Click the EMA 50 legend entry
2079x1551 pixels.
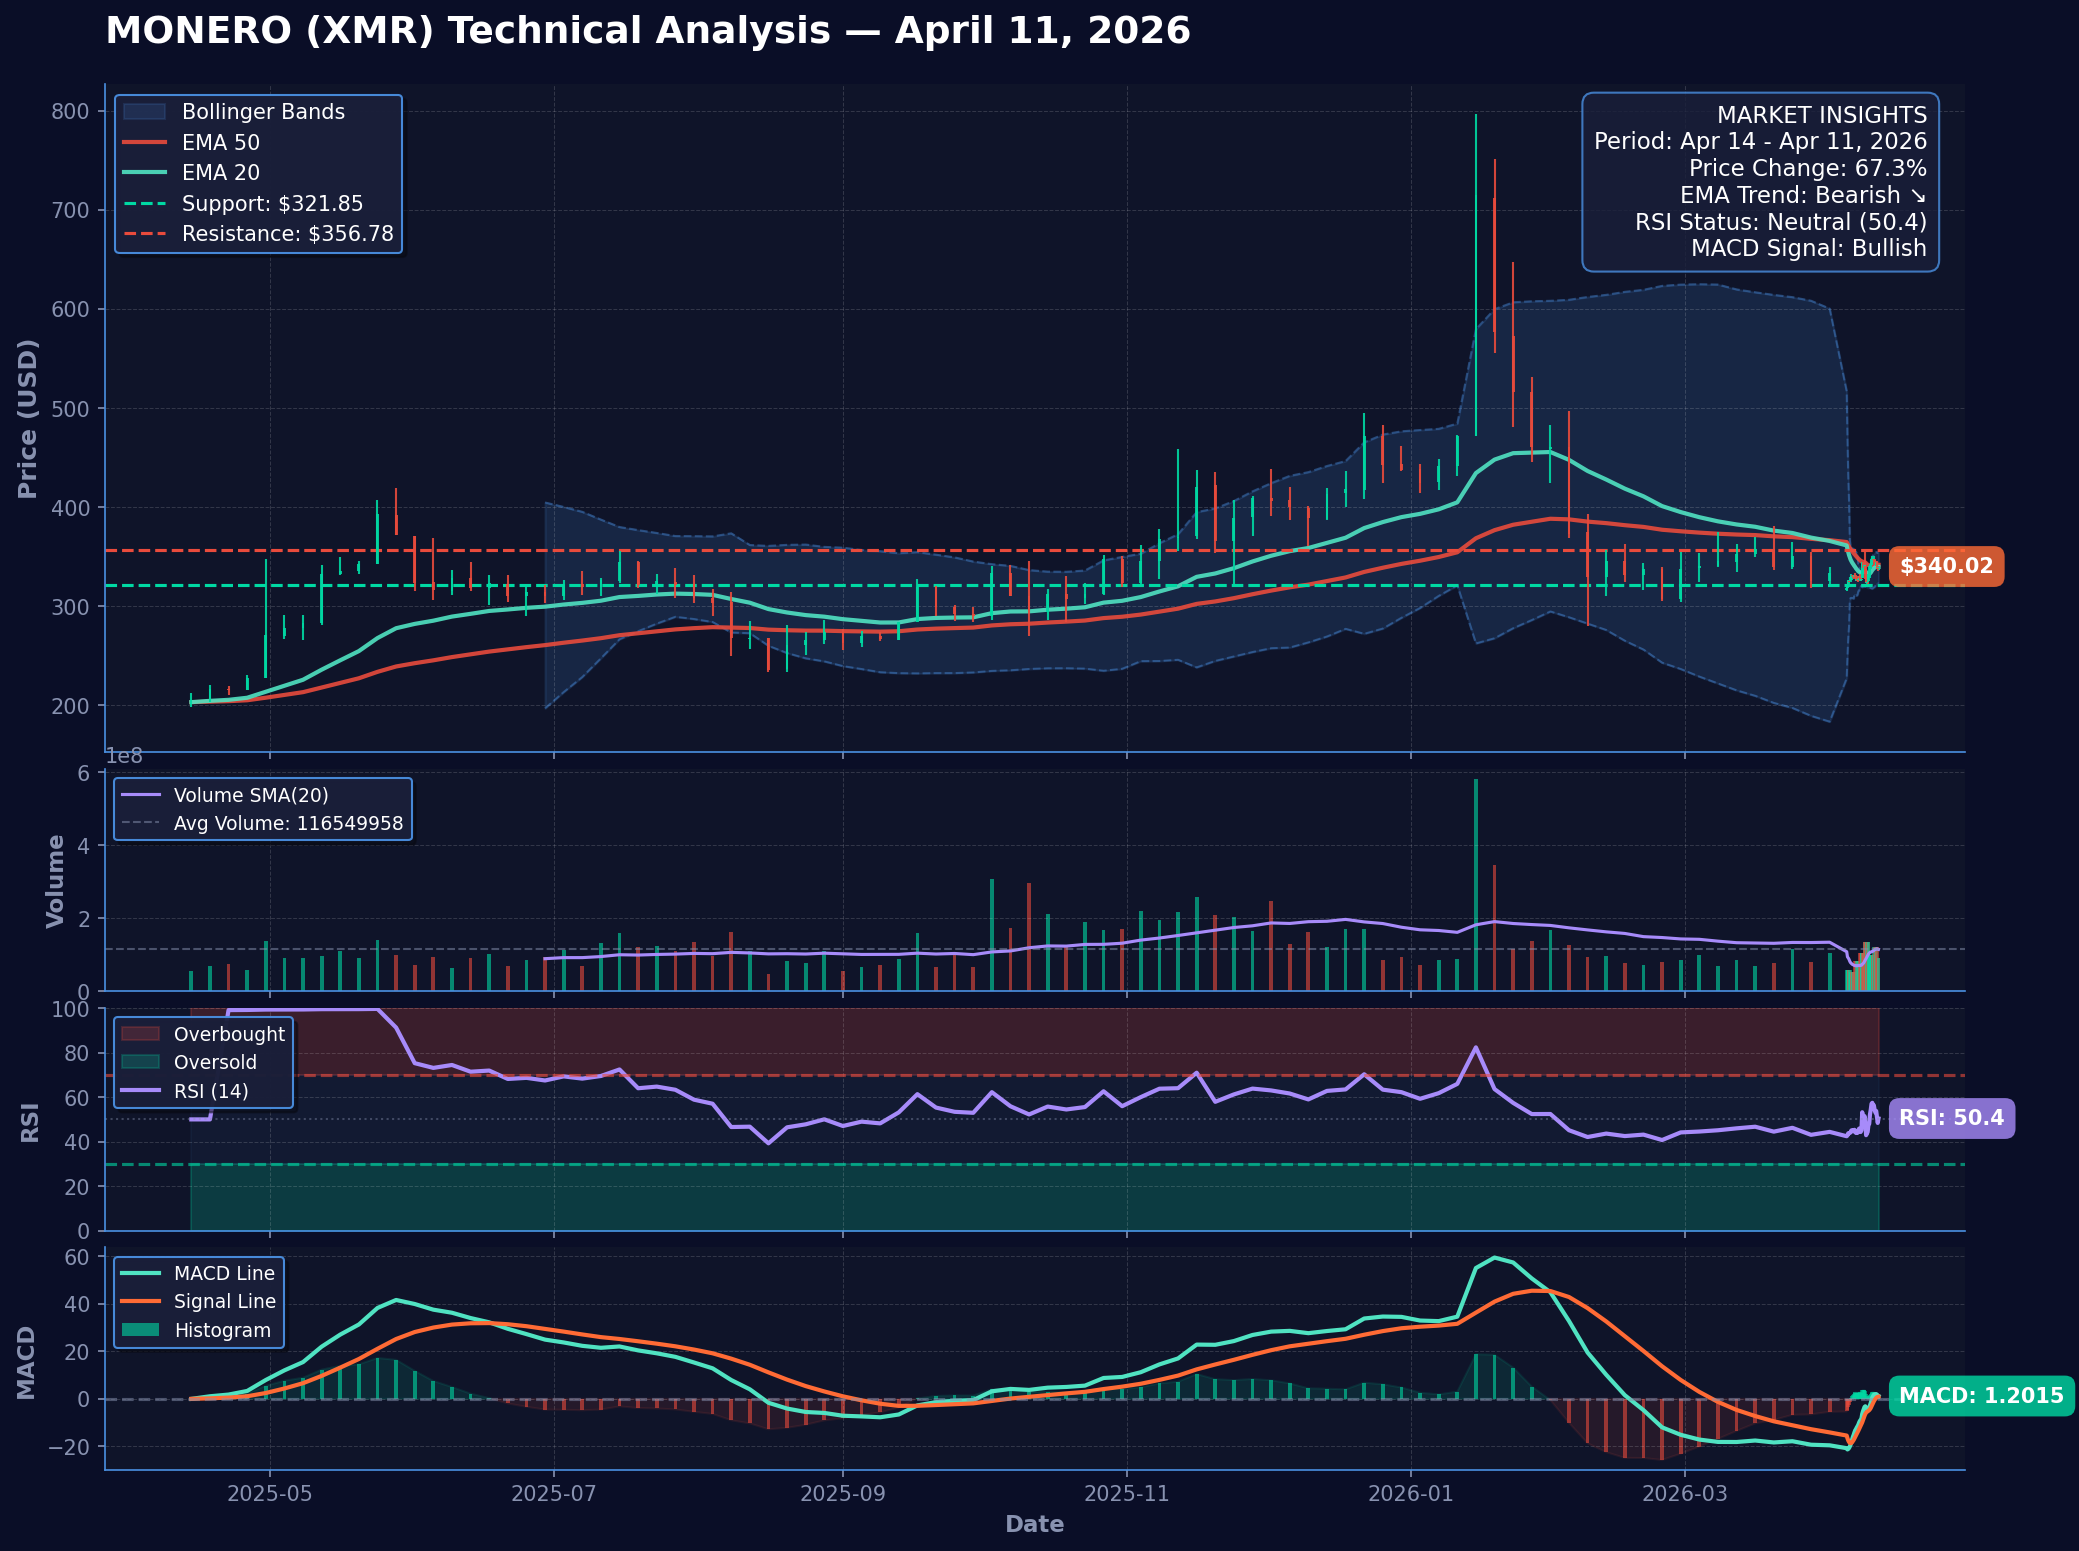(220, 143)
